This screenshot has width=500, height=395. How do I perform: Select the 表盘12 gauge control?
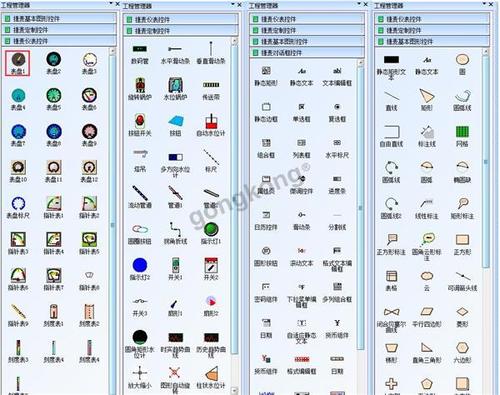click(x=89, y=171)
